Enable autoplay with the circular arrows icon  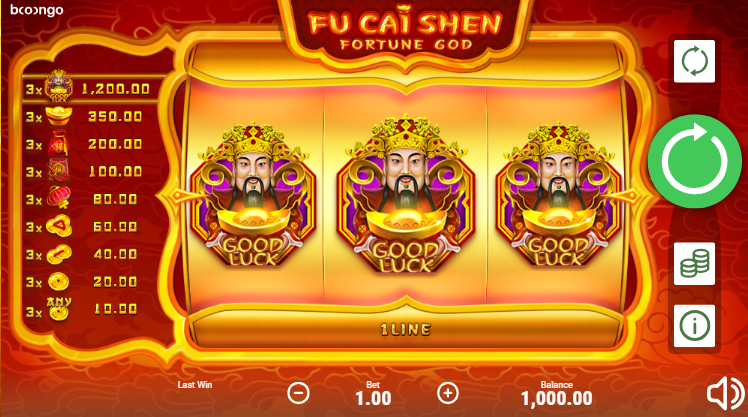click(x=694, y=61)
